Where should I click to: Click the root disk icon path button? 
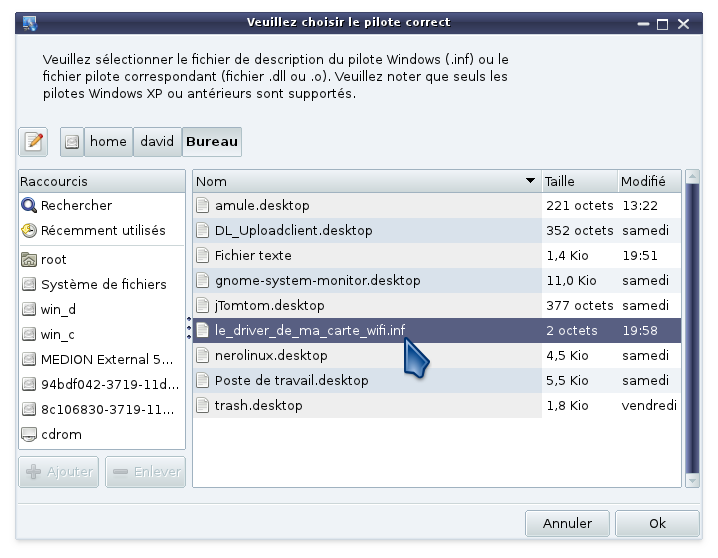[72, 142]
